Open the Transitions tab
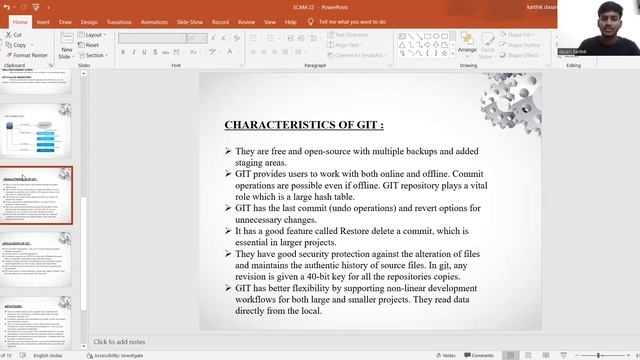640x360 pixels. 119,22
